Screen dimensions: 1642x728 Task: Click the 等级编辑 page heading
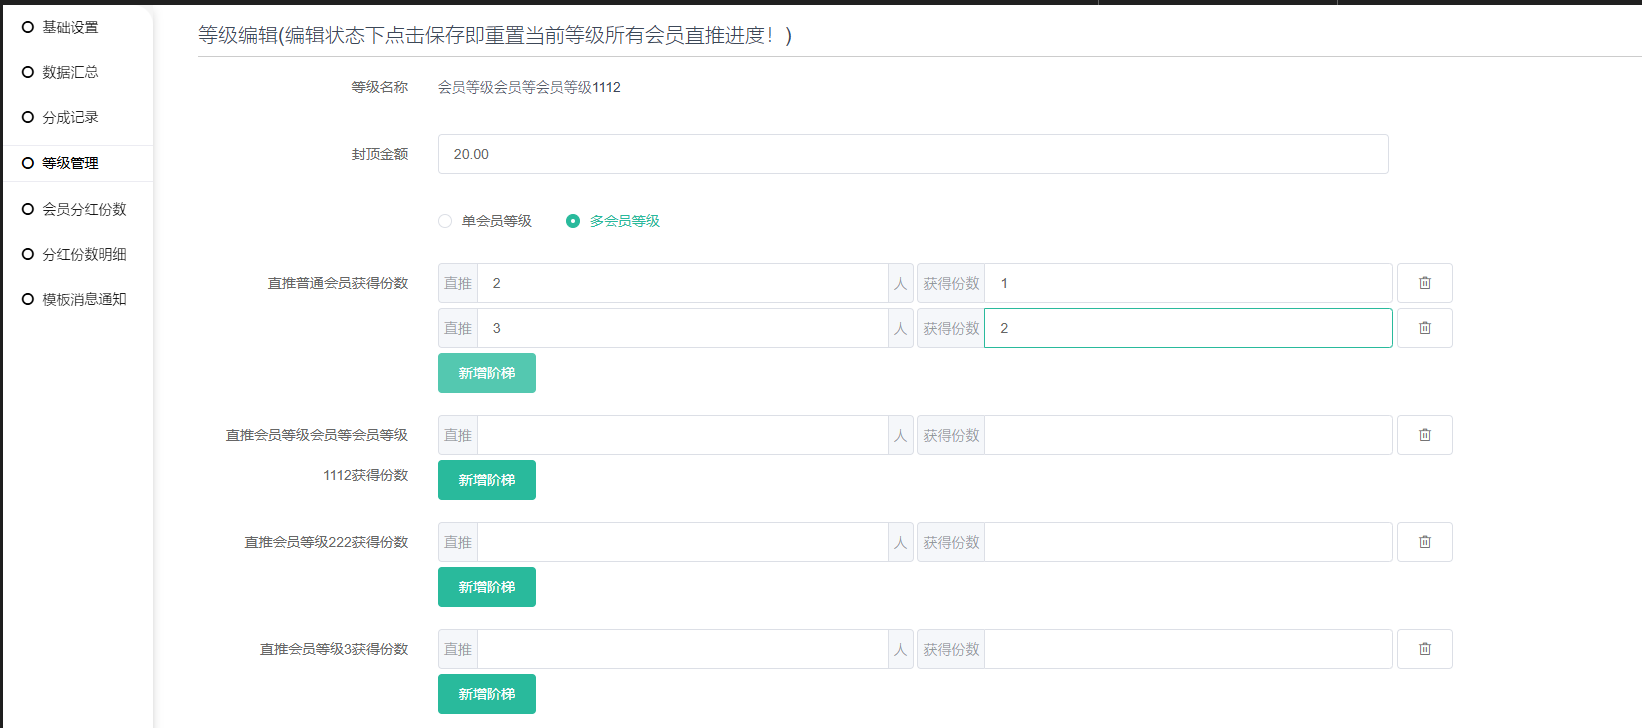point(495,35)
